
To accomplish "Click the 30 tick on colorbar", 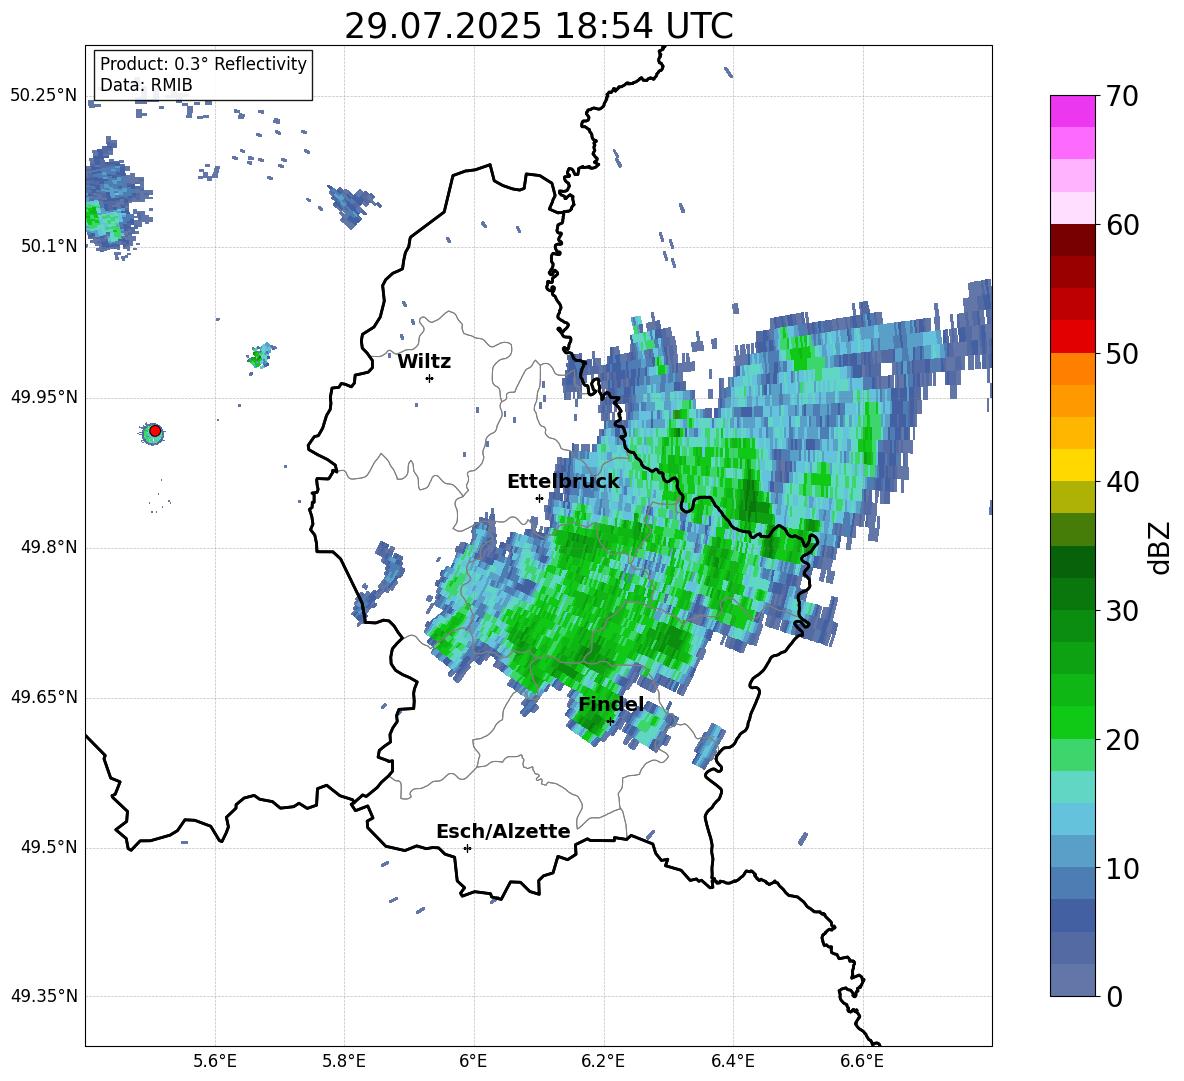I will [1122, 611].
